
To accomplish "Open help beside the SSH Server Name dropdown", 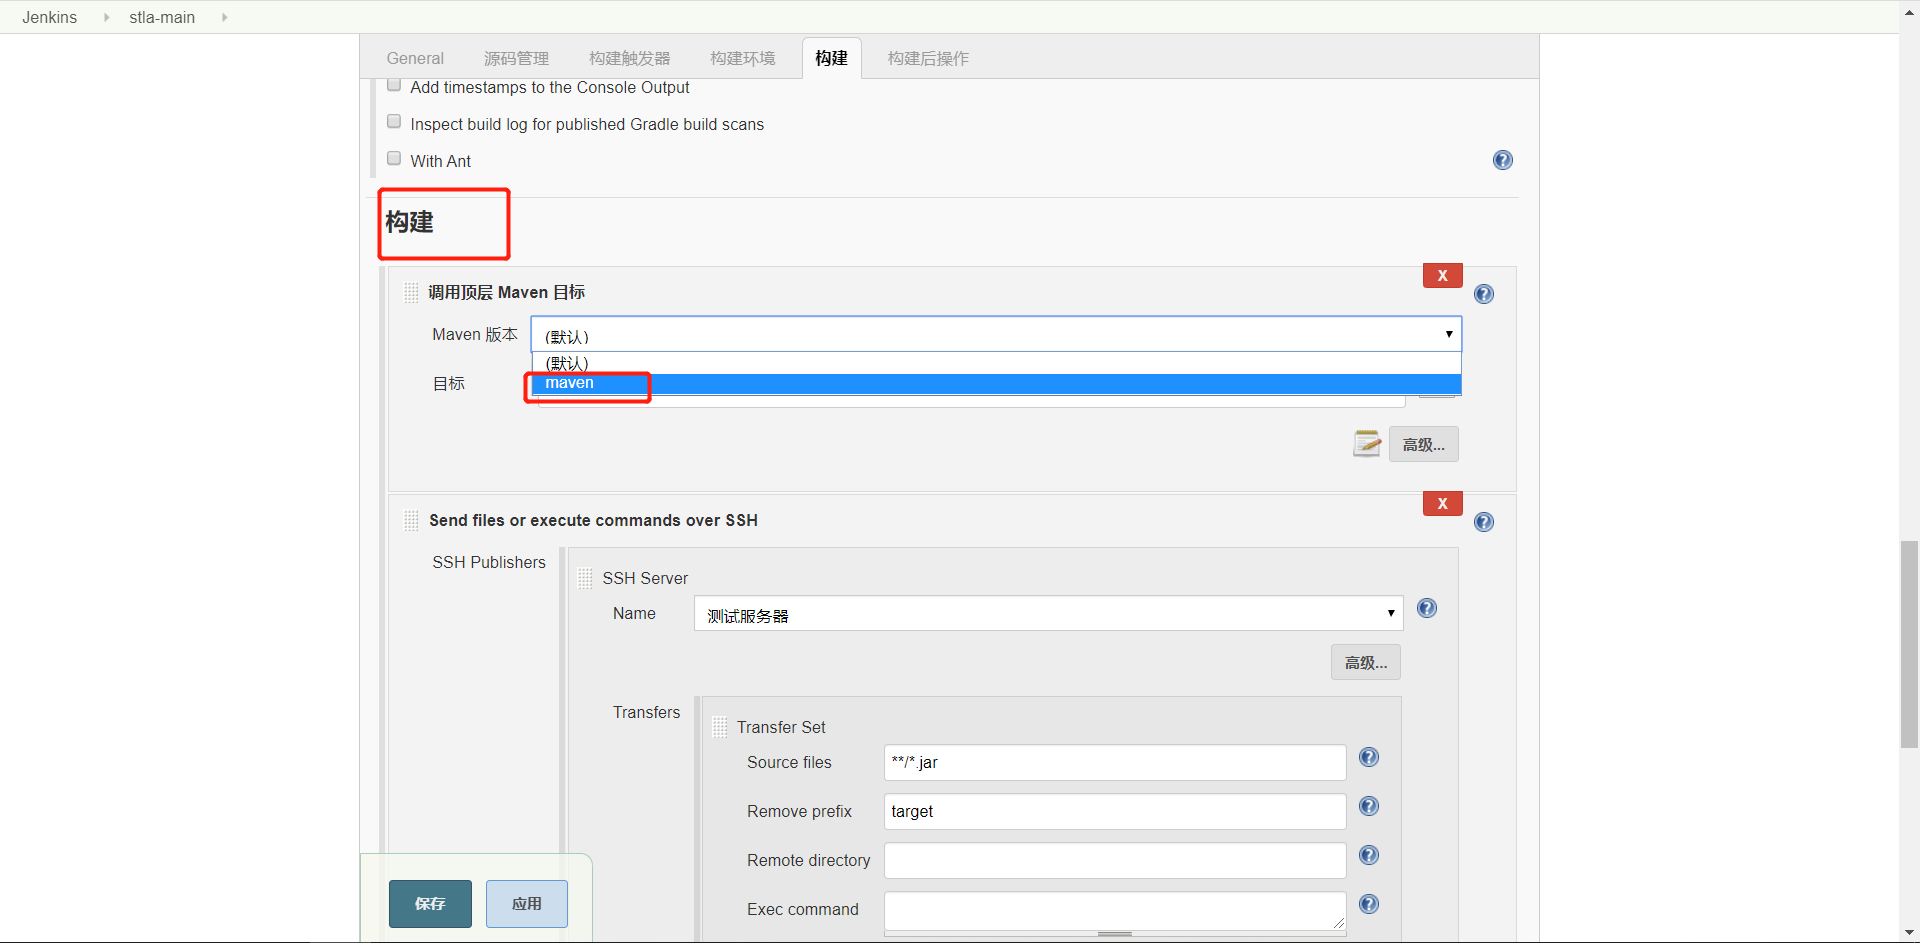I will [x=1427, y=608].
